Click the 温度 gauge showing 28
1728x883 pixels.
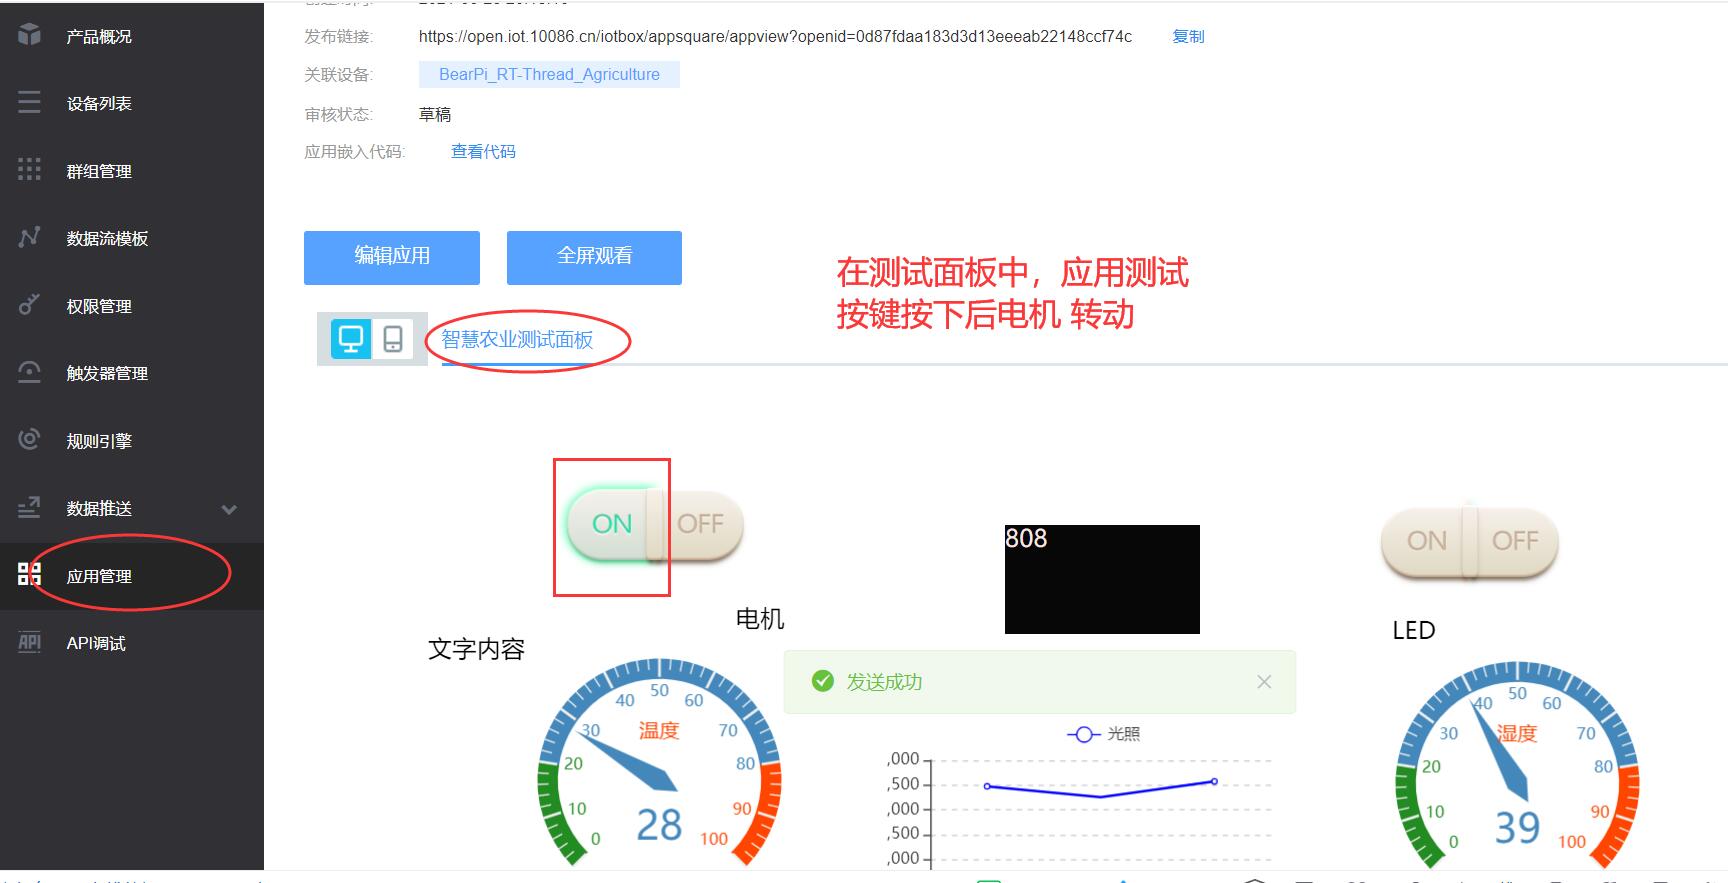pyautogui.click(x=660, y=762)
